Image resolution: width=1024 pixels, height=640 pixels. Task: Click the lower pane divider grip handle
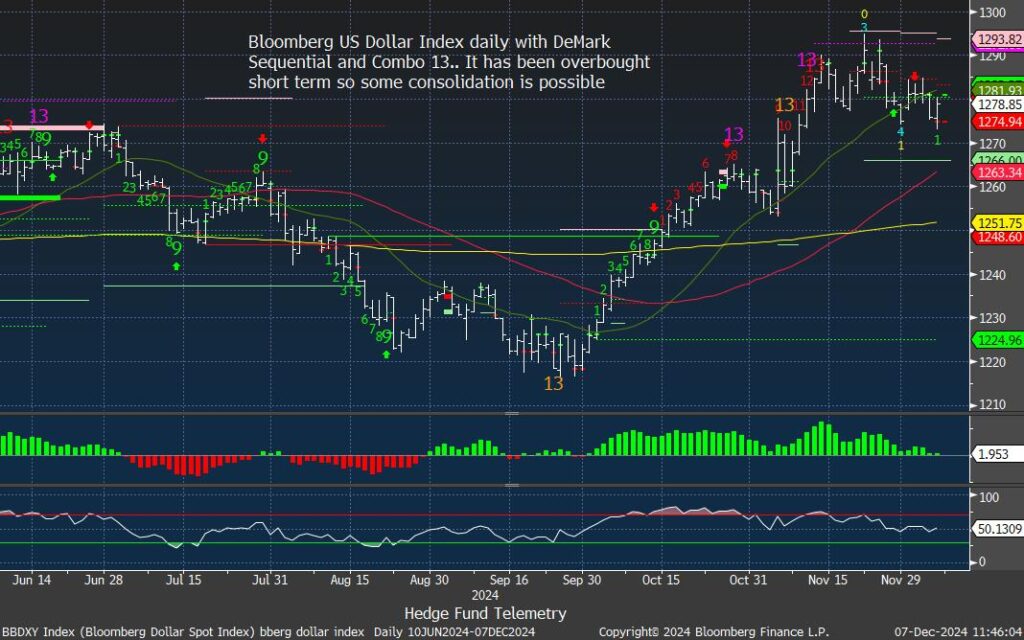pyautogui.click(x=512, y=485)
